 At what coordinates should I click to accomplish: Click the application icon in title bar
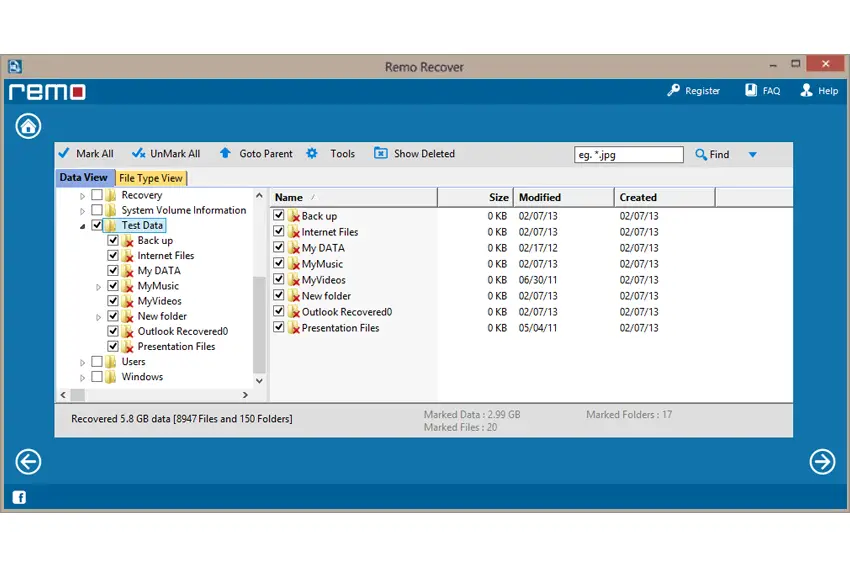coord(15,67)
